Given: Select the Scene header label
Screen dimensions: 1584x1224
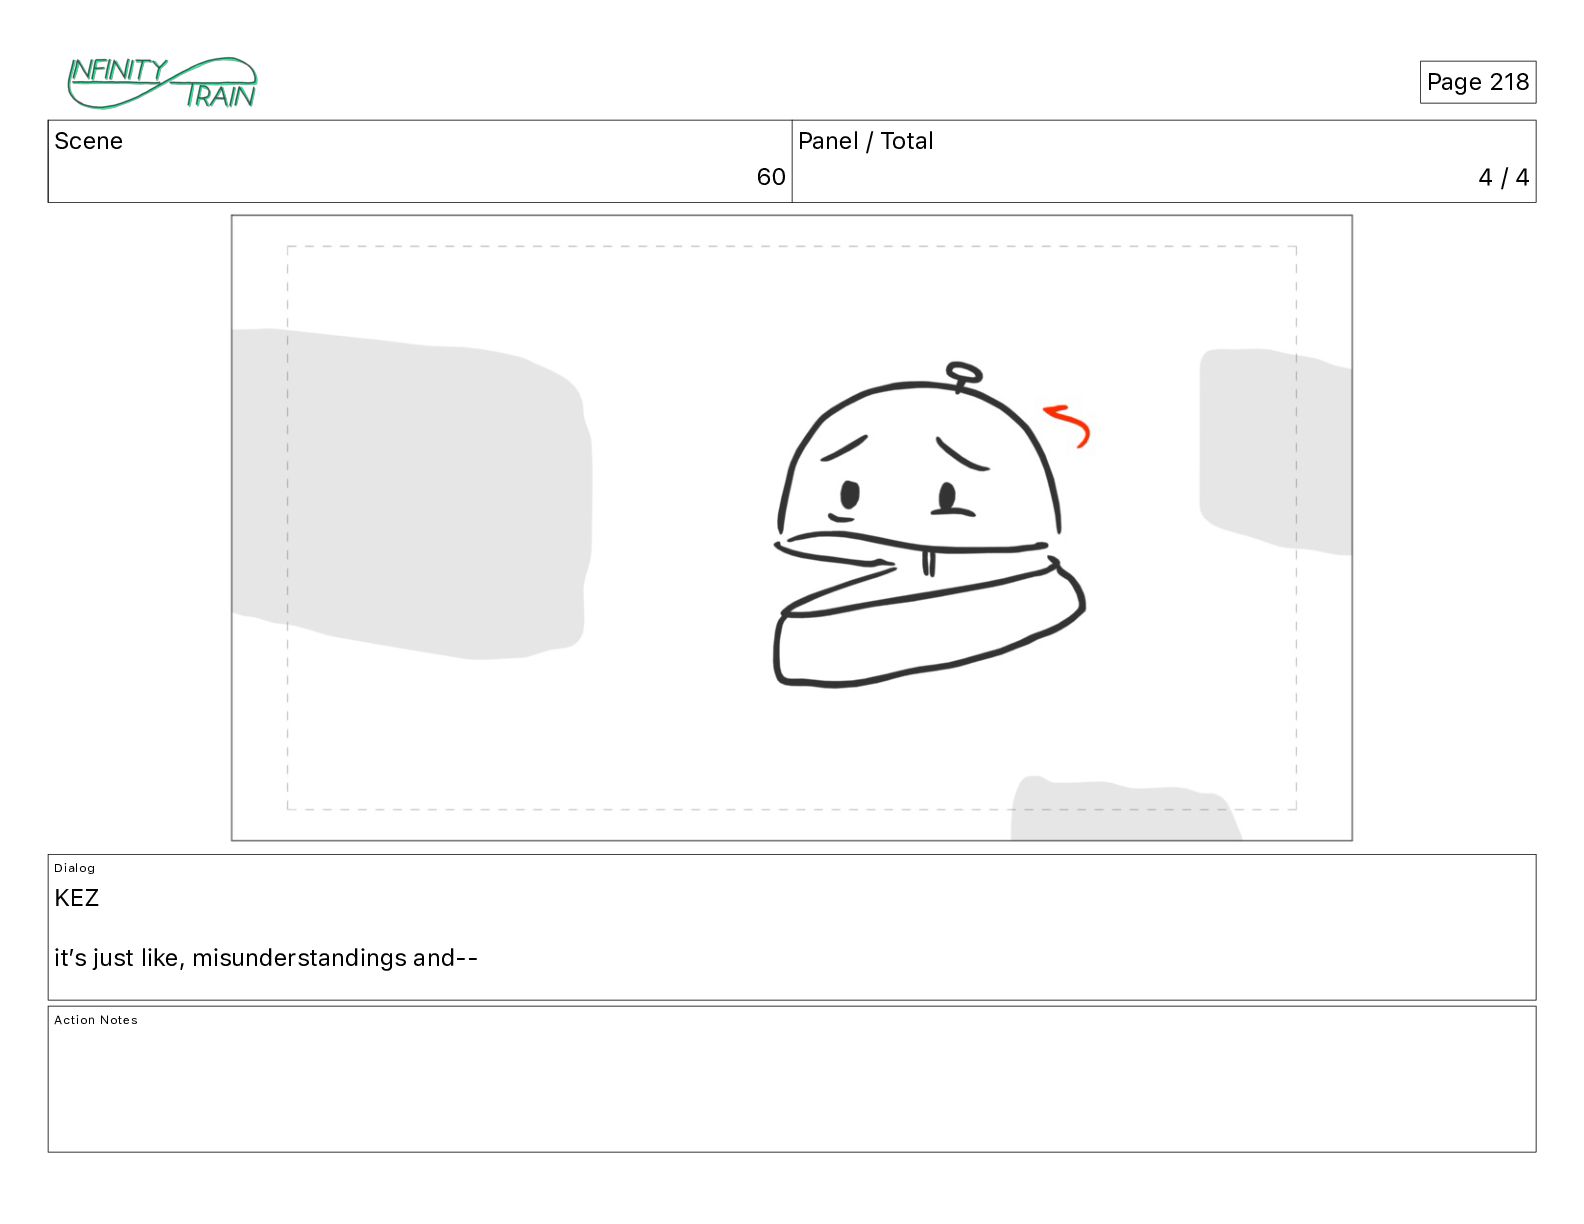Looking at the screenshot, I should click(x=89, y=141).
